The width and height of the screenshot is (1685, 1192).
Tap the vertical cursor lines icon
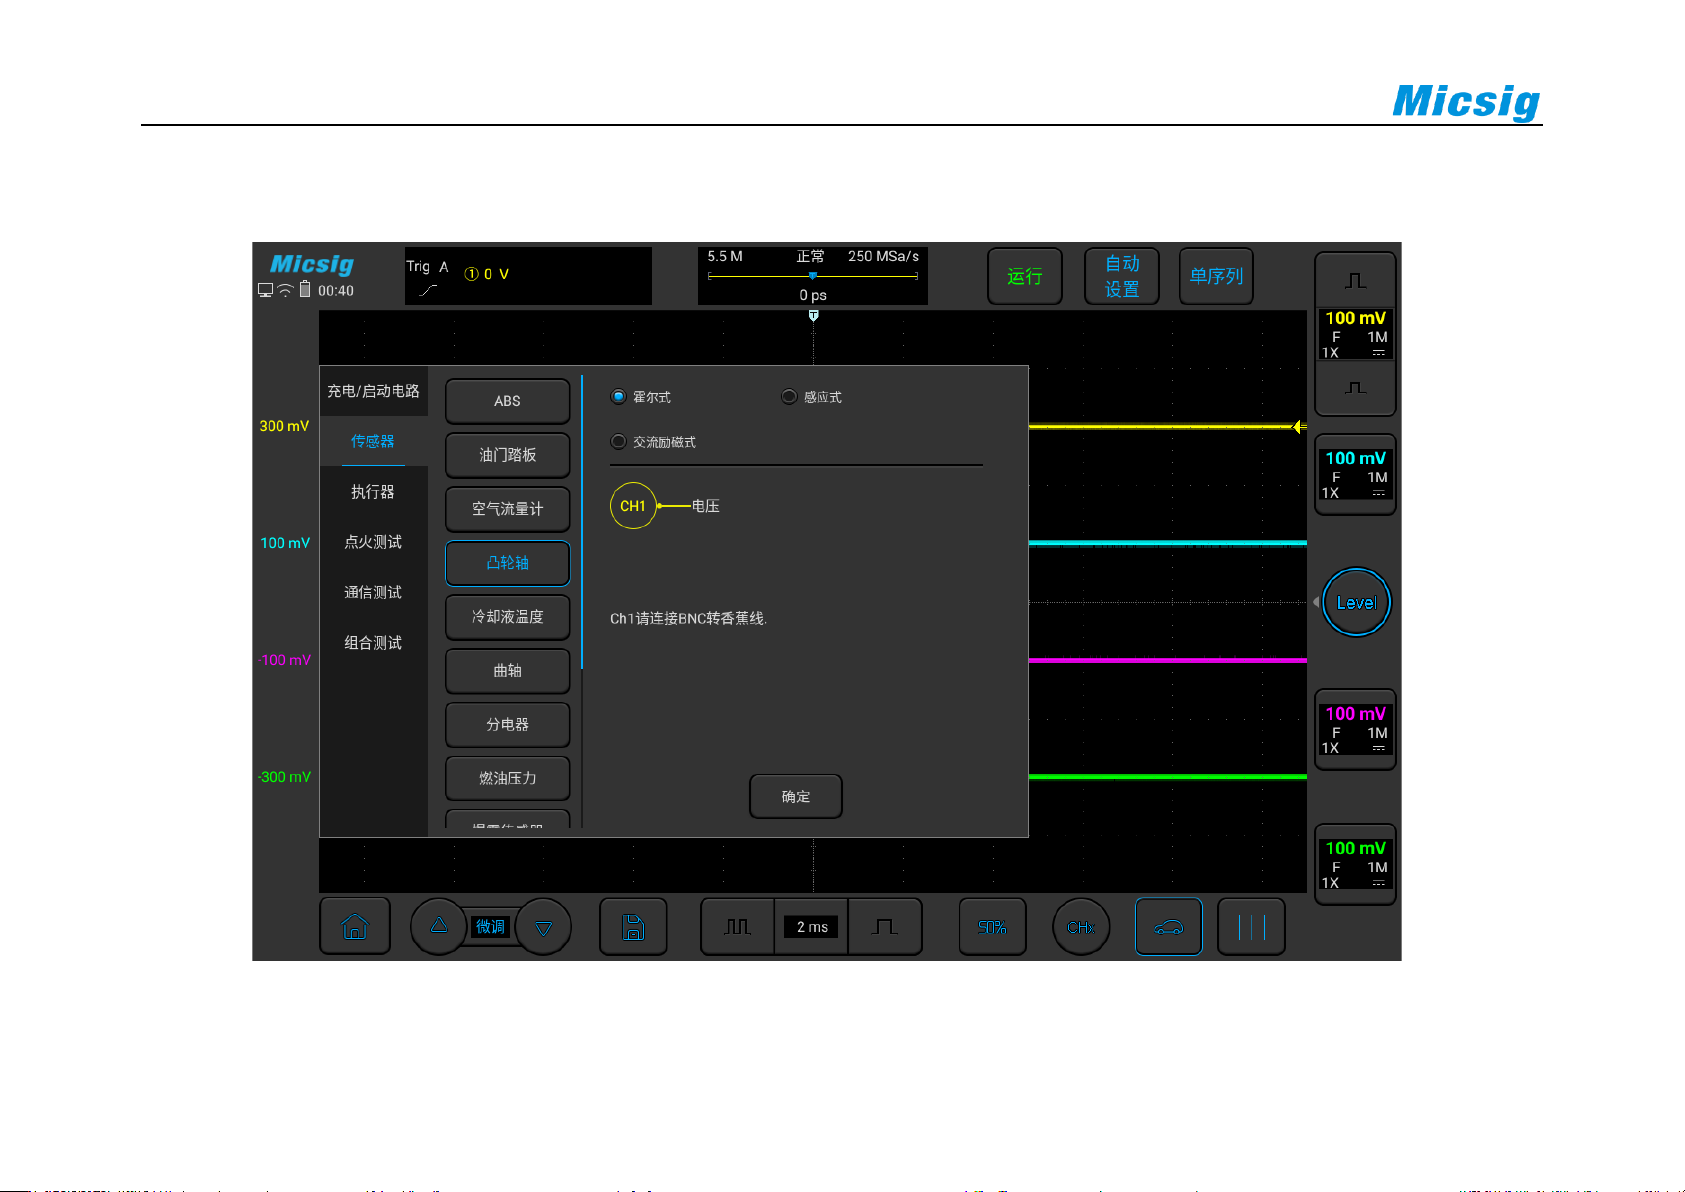(1251, 927)
